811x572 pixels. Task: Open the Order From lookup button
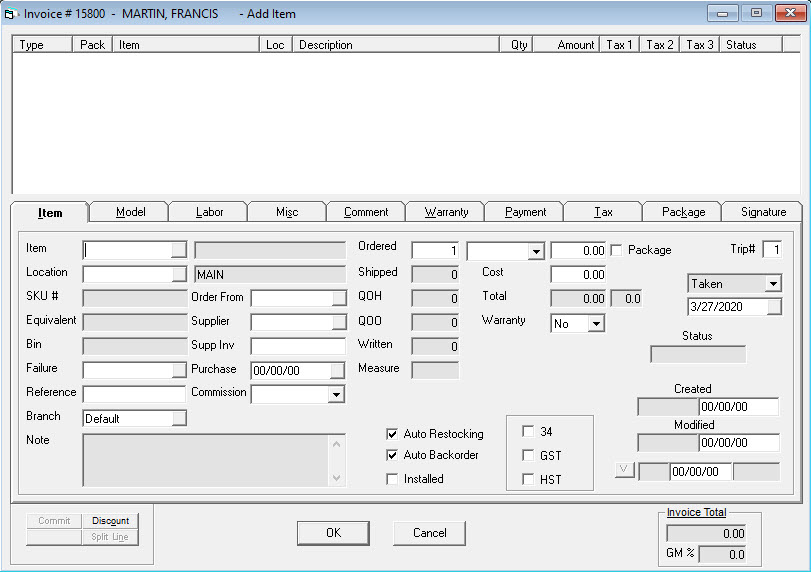coord(339,298)
